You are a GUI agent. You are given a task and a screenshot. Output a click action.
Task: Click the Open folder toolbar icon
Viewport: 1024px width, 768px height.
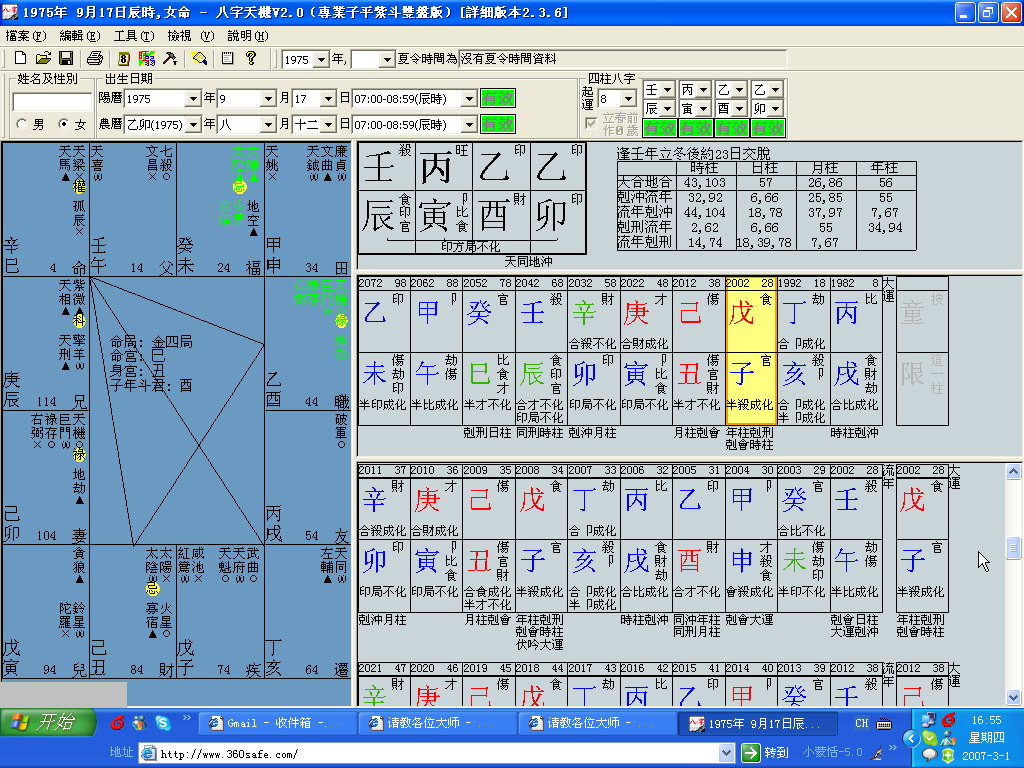pos(42,58)
